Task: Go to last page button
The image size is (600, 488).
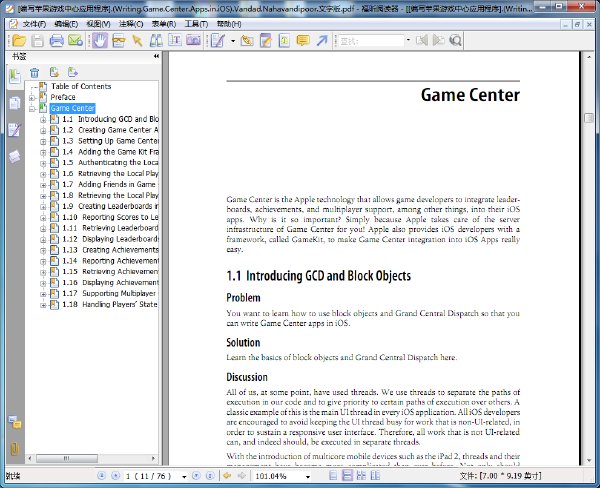Action: [210, 476]
